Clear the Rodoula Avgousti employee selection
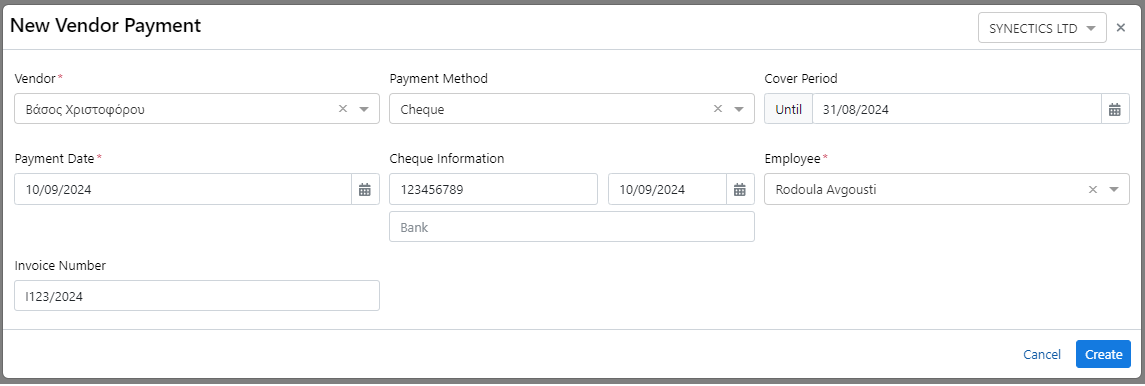 pyautogui.click(x=1093, y=189)
